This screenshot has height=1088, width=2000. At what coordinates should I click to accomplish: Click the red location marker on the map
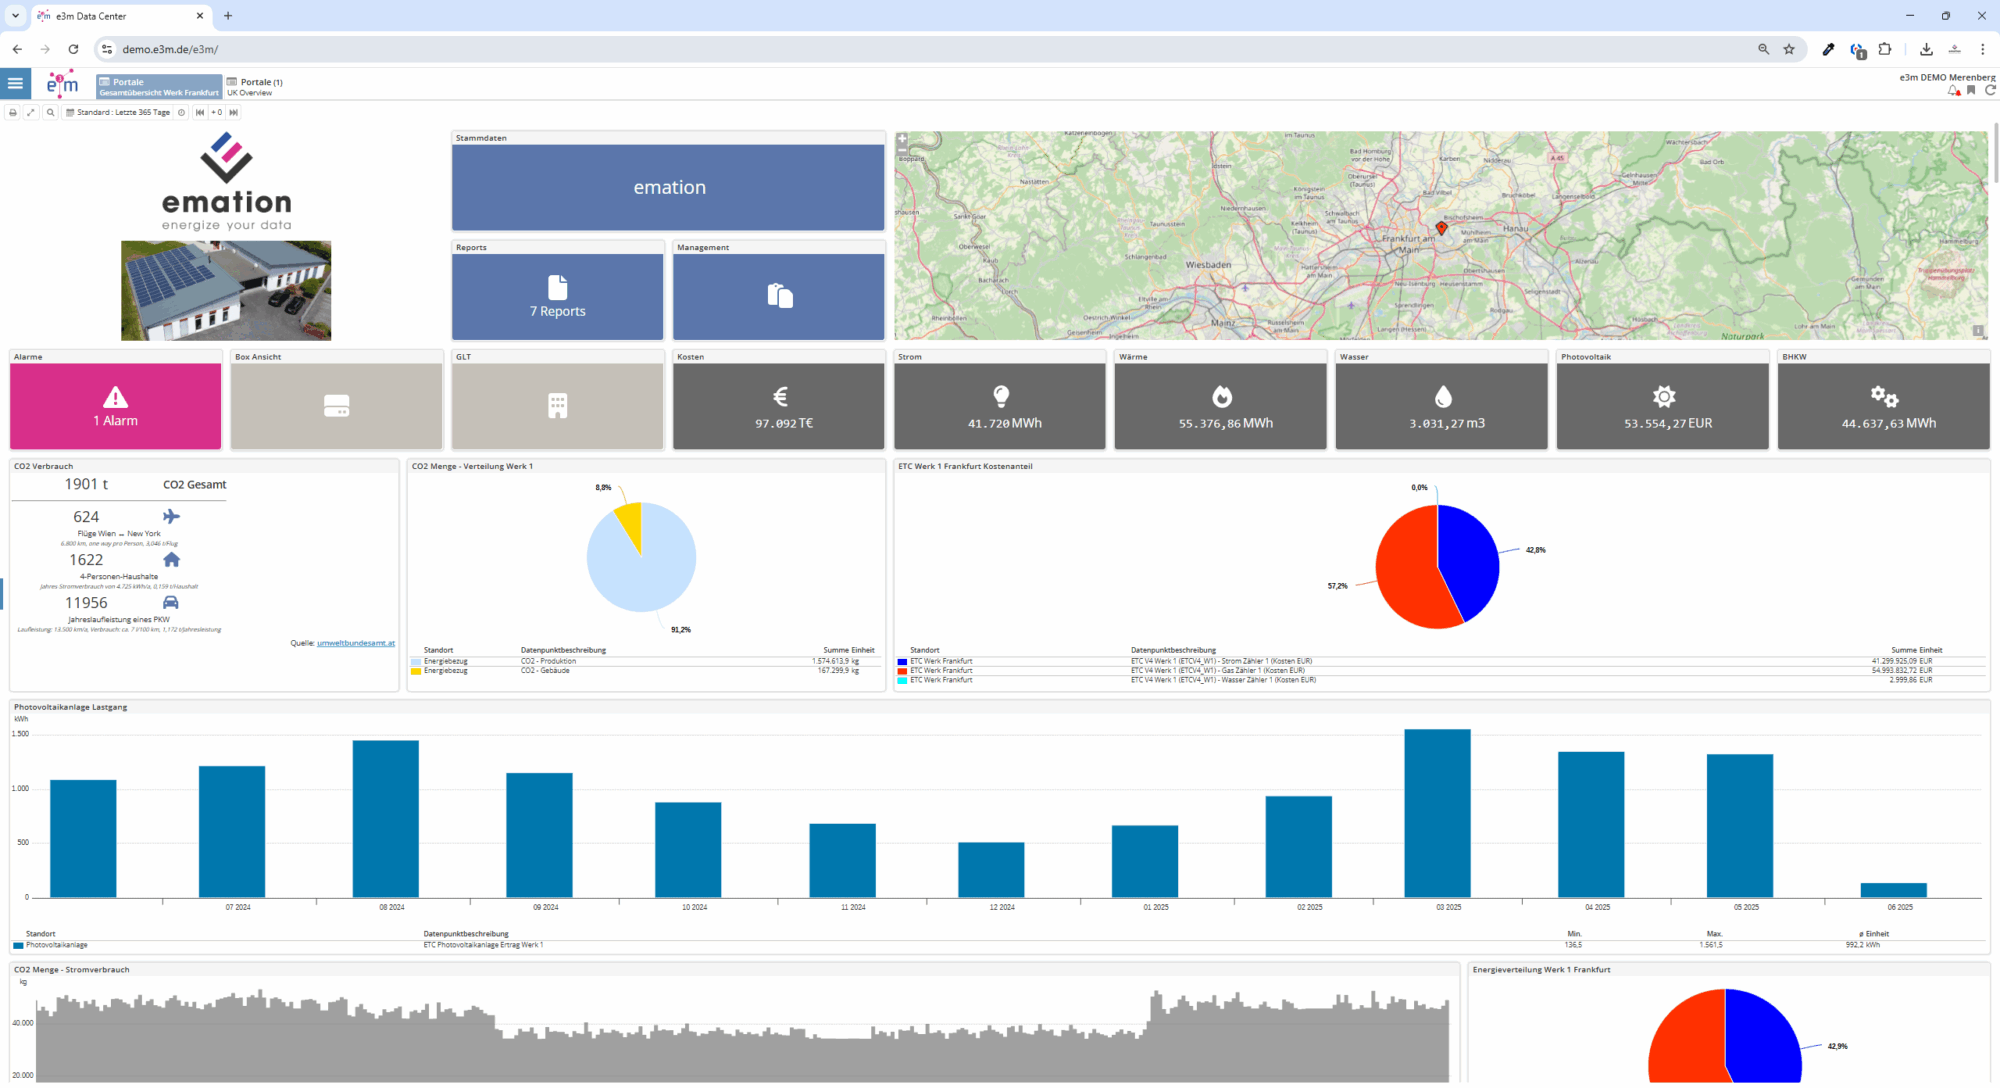pos(1441,228)
